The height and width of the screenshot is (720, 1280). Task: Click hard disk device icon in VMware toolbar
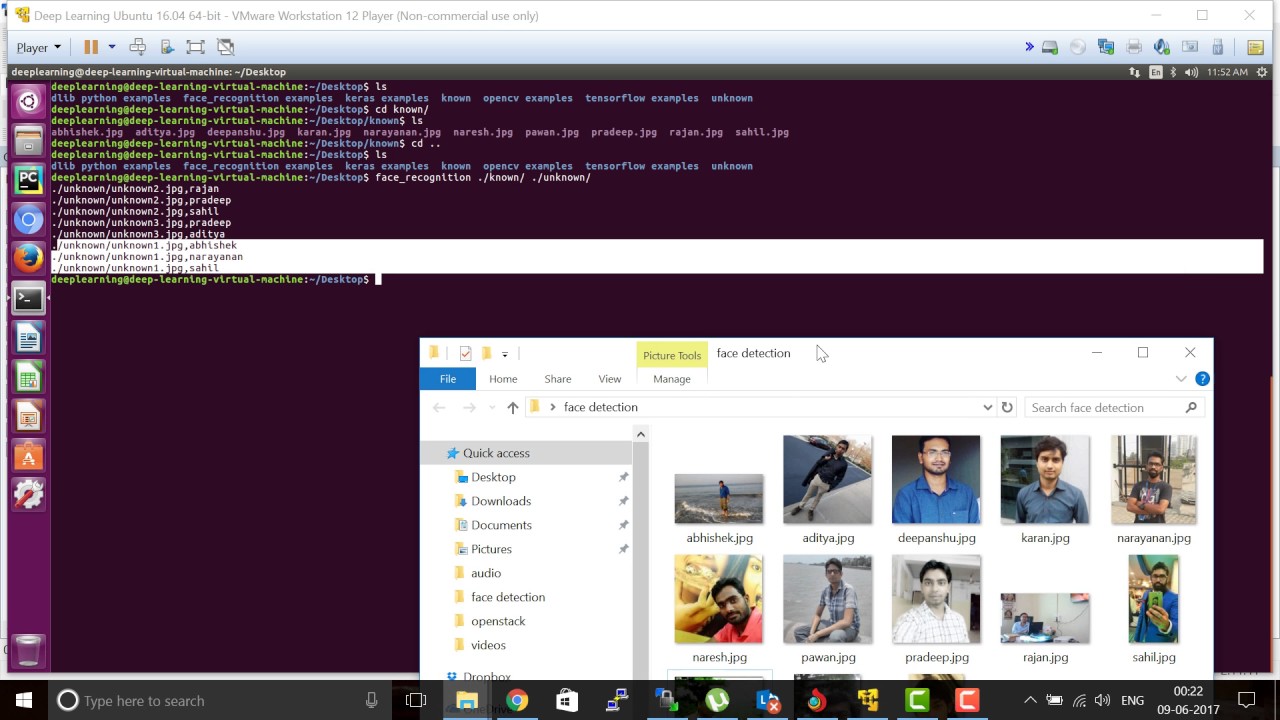(x=1050, y=47)
